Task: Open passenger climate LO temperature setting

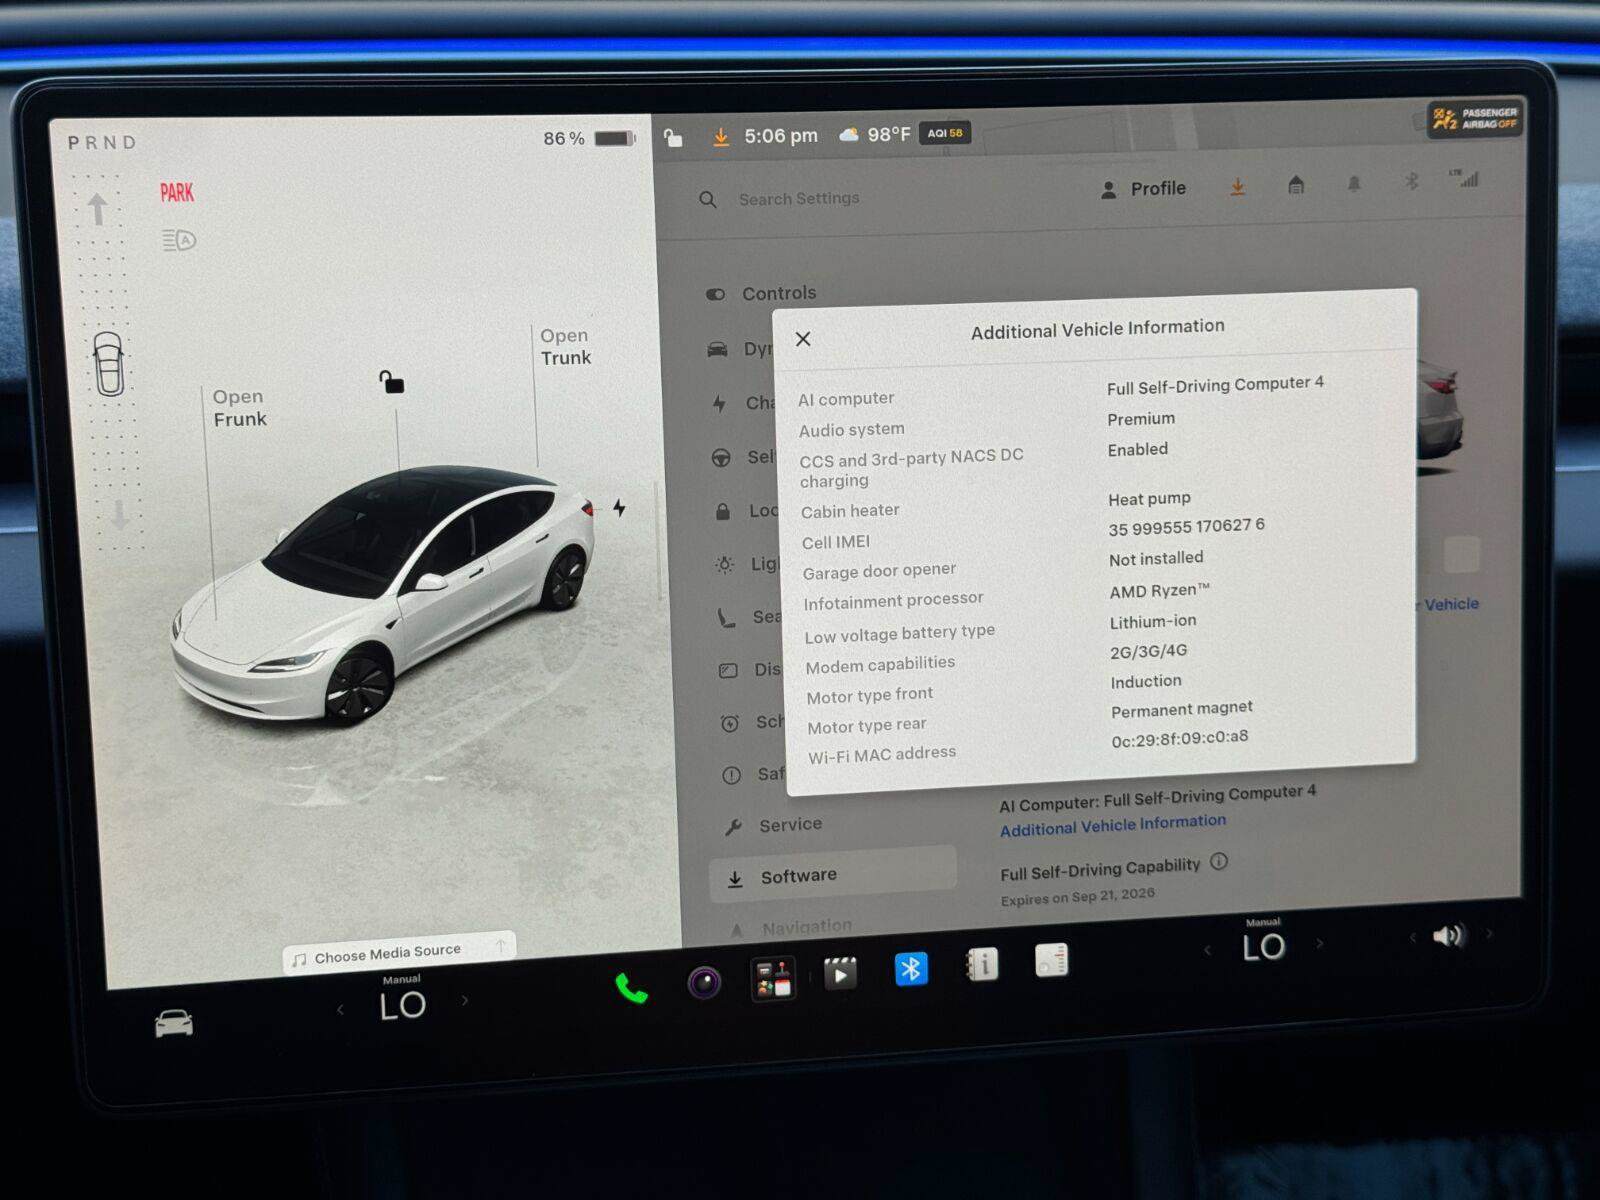Action: point(1263,945)
